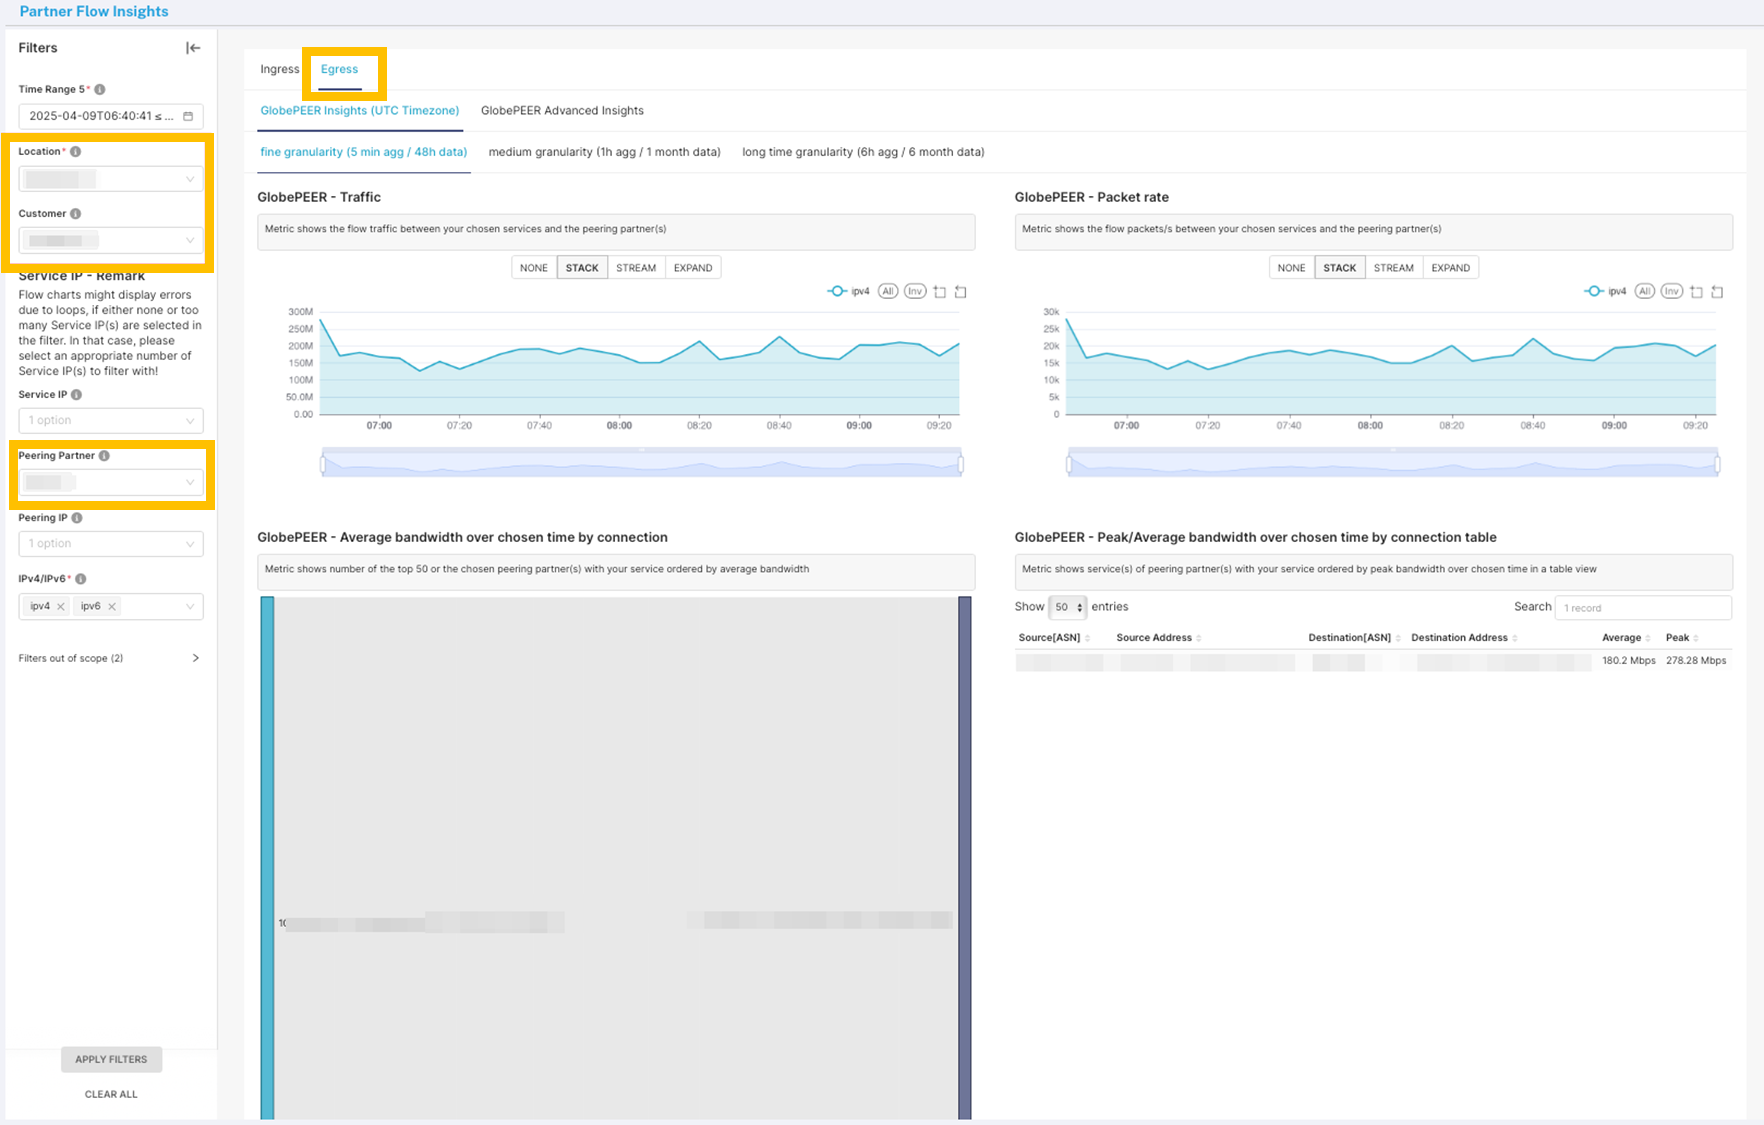This screenshot has height=1125, width=1764.
Task: Open GlobePEER Insights (UTC Timezone) tab
Action: tap(360, 110)
